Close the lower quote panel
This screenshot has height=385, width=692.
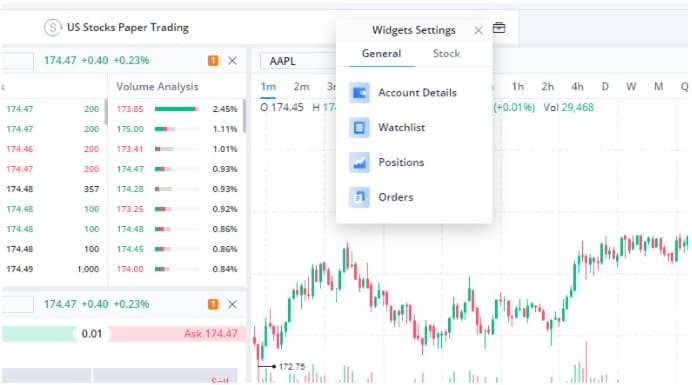point(233,304)
